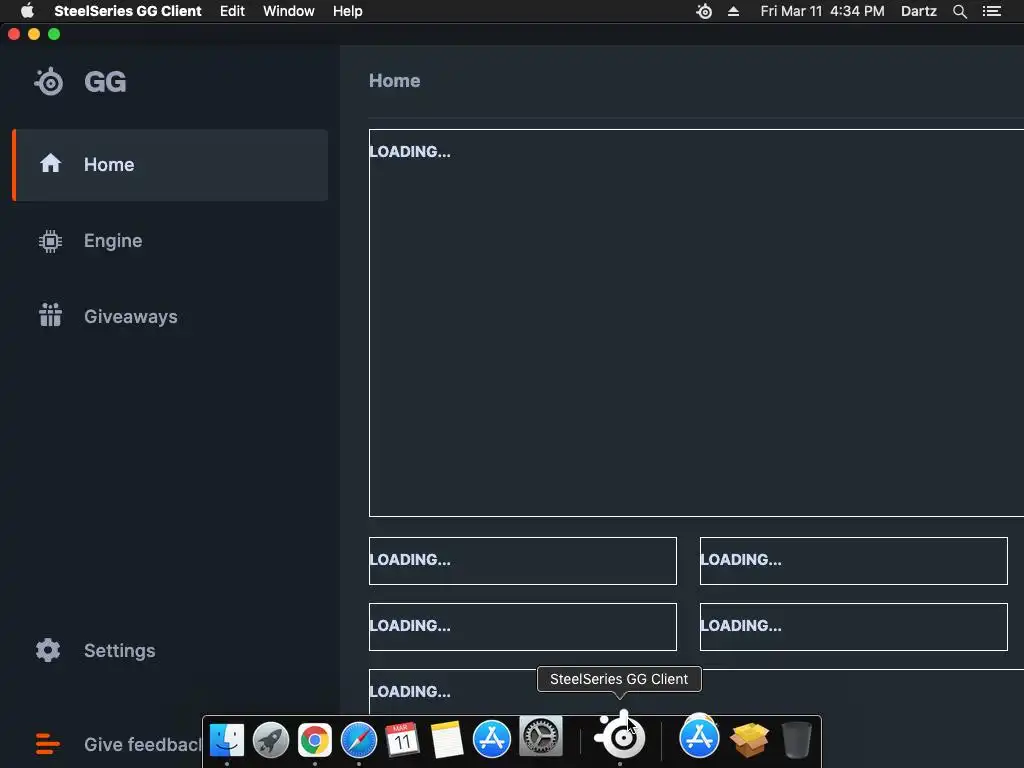The width and height of the screenshot is (1024, 768).
Task: Click the Home page heading
Action: pyautogui.click(x=394, y=81)
